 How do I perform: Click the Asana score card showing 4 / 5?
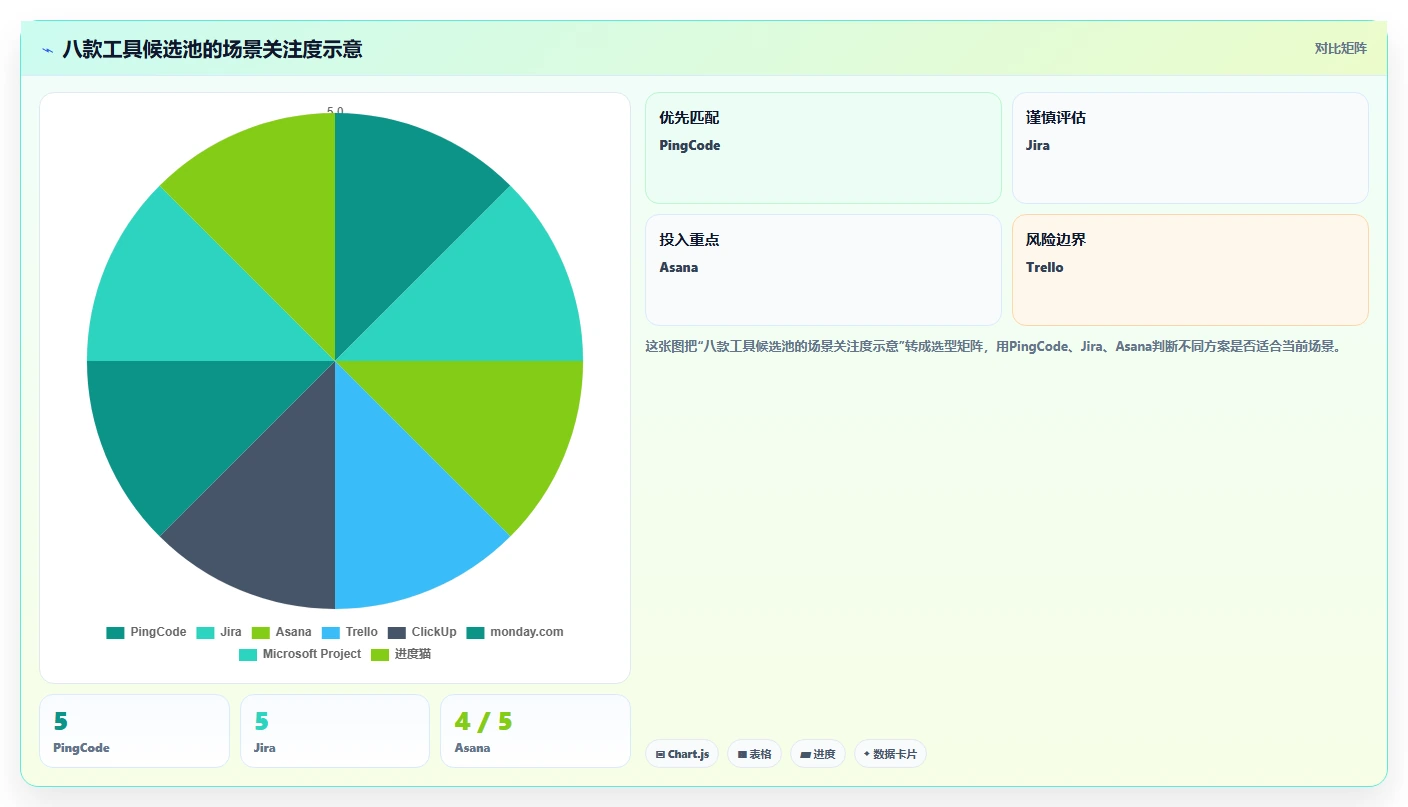click(535, 731)
